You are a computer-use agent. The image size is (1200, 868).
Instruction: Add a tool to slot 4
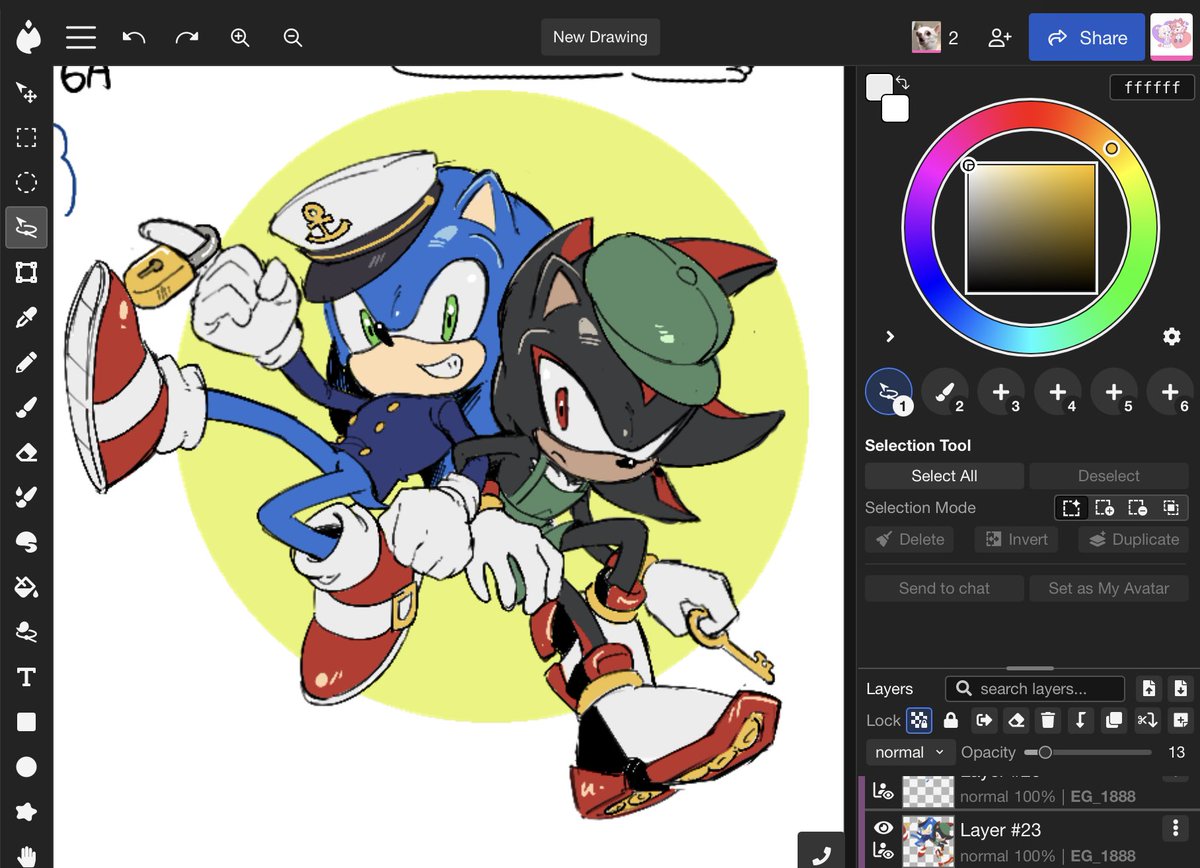pyautogui.click(x=1058, y=392)
